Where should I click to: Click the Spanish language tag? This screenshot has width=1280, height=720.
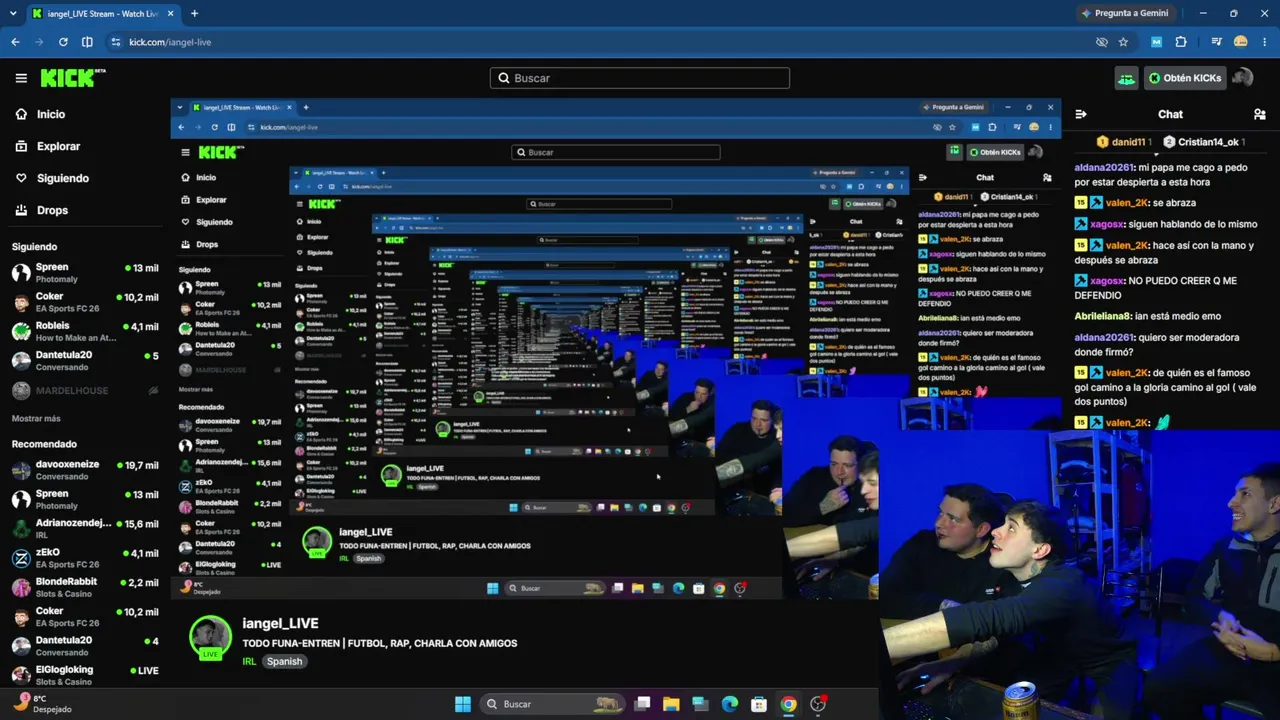point(284,661)
